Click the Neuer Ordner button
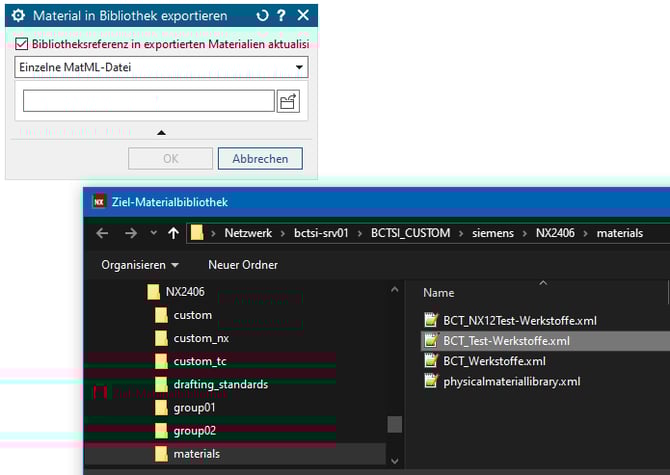 pos(243,265)
